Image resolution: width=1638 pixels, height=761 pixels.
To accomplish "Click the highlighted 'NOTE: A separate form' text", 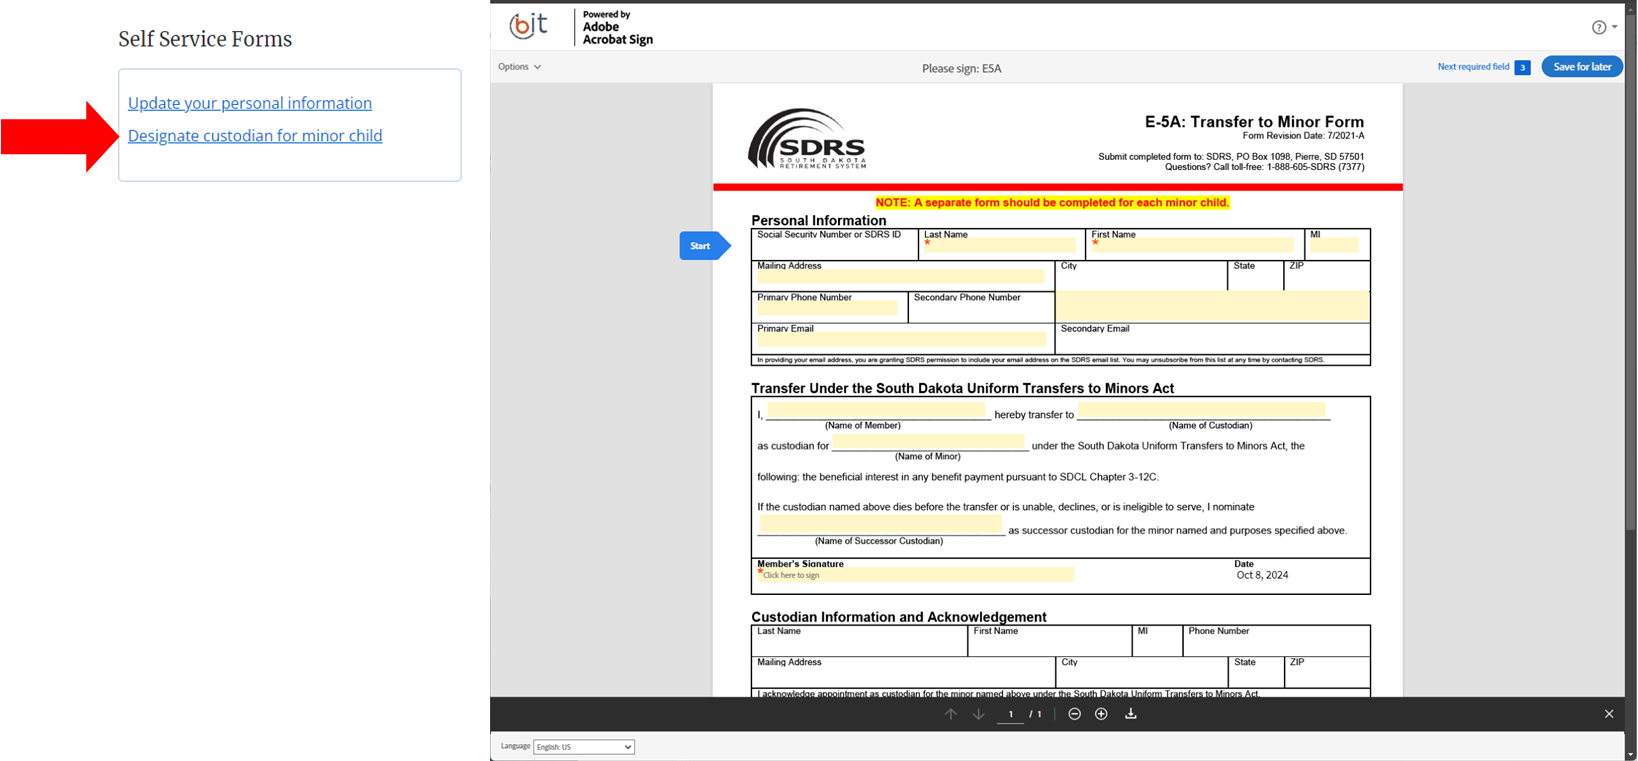I will [x=1052, y=202].
